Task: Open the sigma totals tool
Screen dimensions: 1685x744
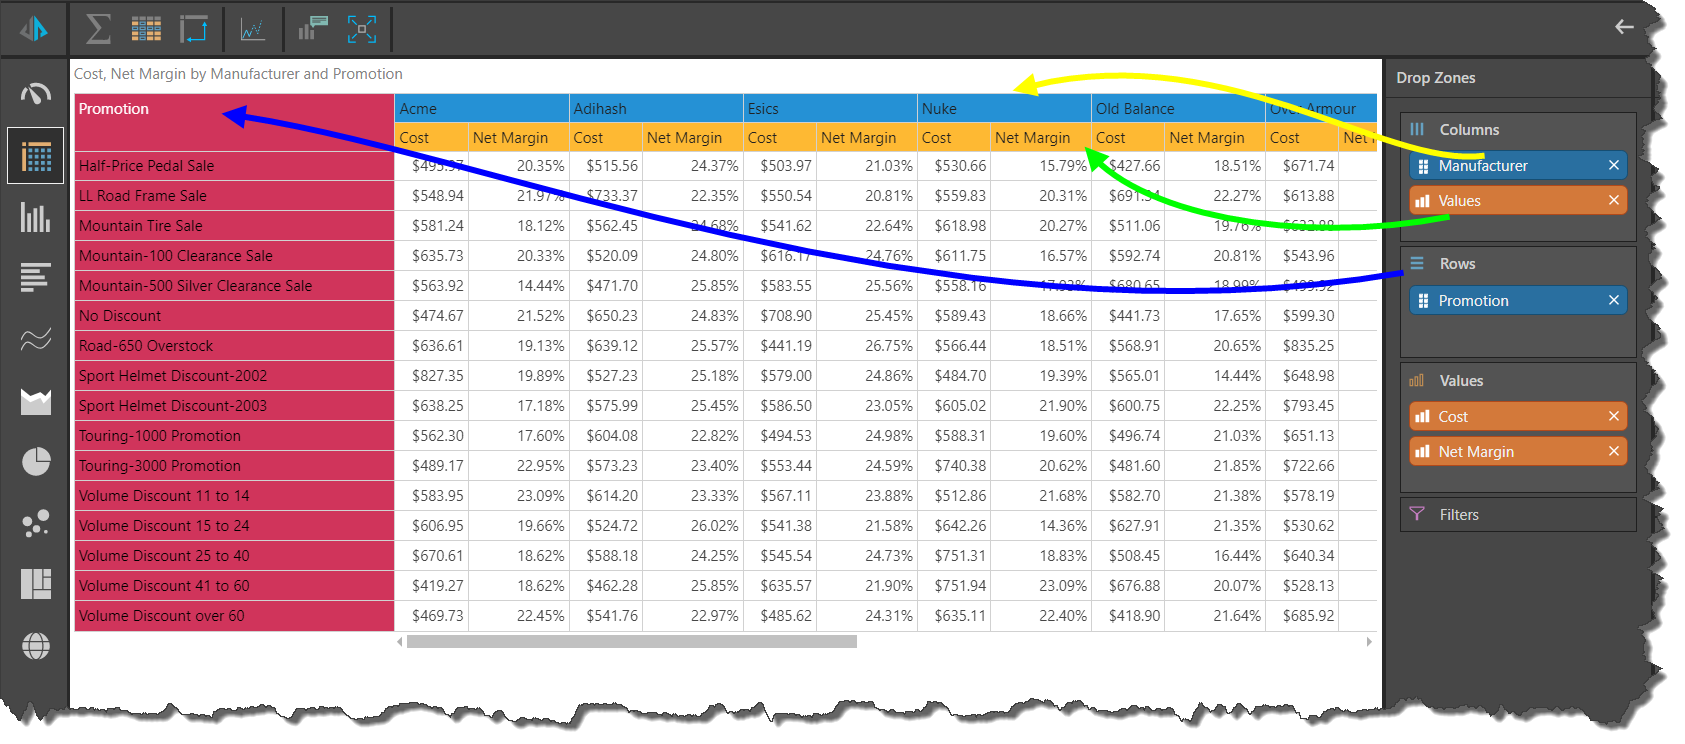Action: click(98, 28)
